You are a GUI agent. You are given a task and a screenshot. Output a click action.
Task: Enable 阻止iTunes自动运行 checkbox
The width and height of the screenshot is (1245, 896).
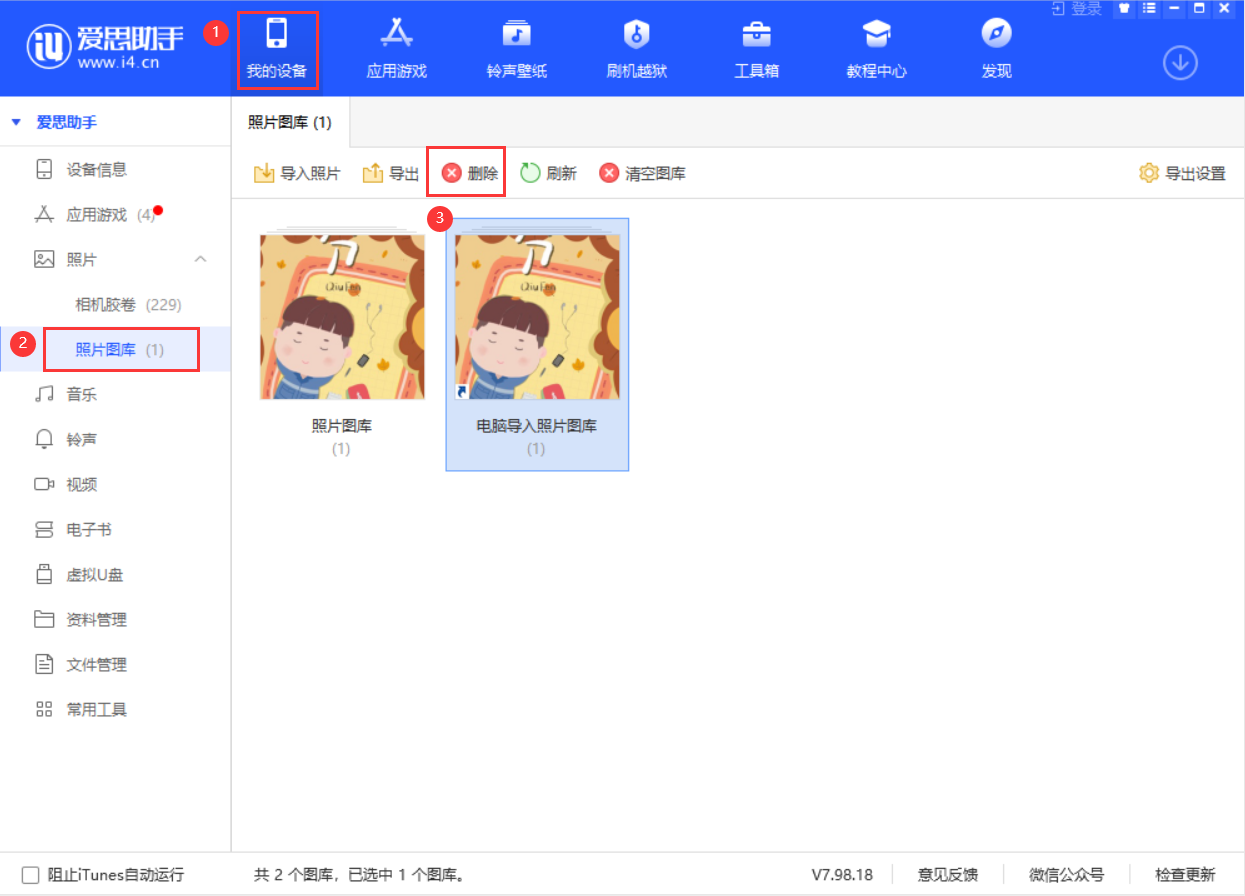tap(31, 874)
